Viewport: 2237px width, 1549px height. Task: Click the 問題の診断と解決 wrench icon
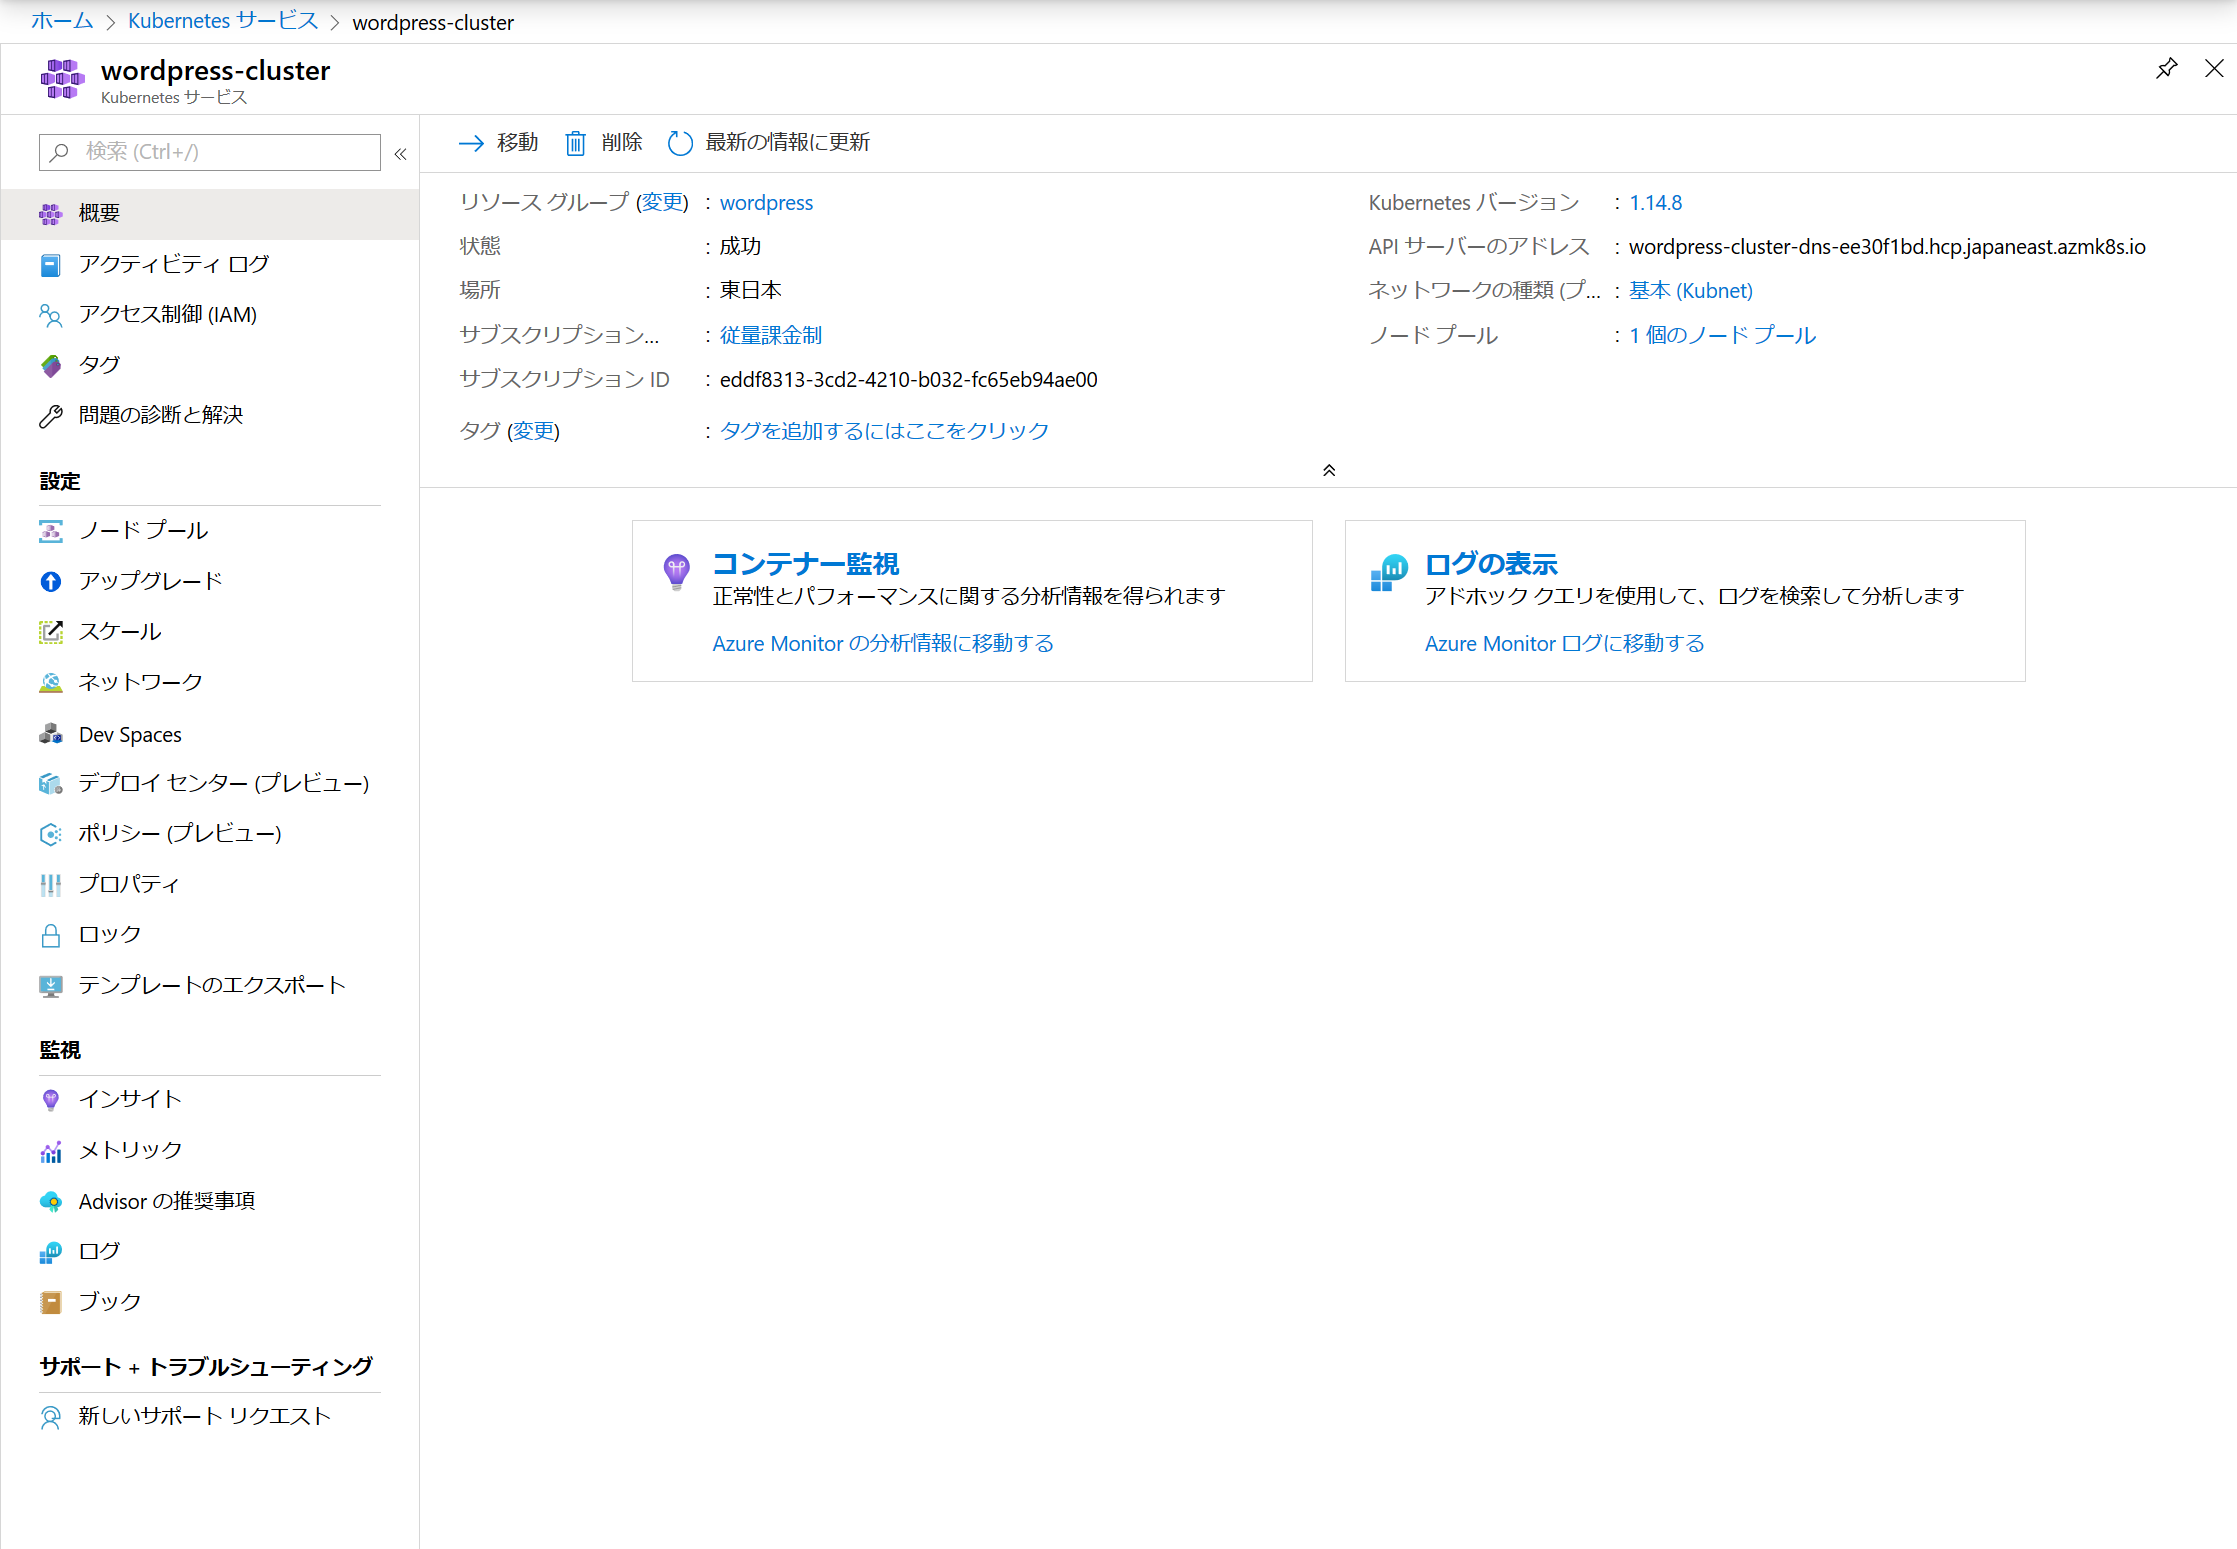[x=51, y=416]
